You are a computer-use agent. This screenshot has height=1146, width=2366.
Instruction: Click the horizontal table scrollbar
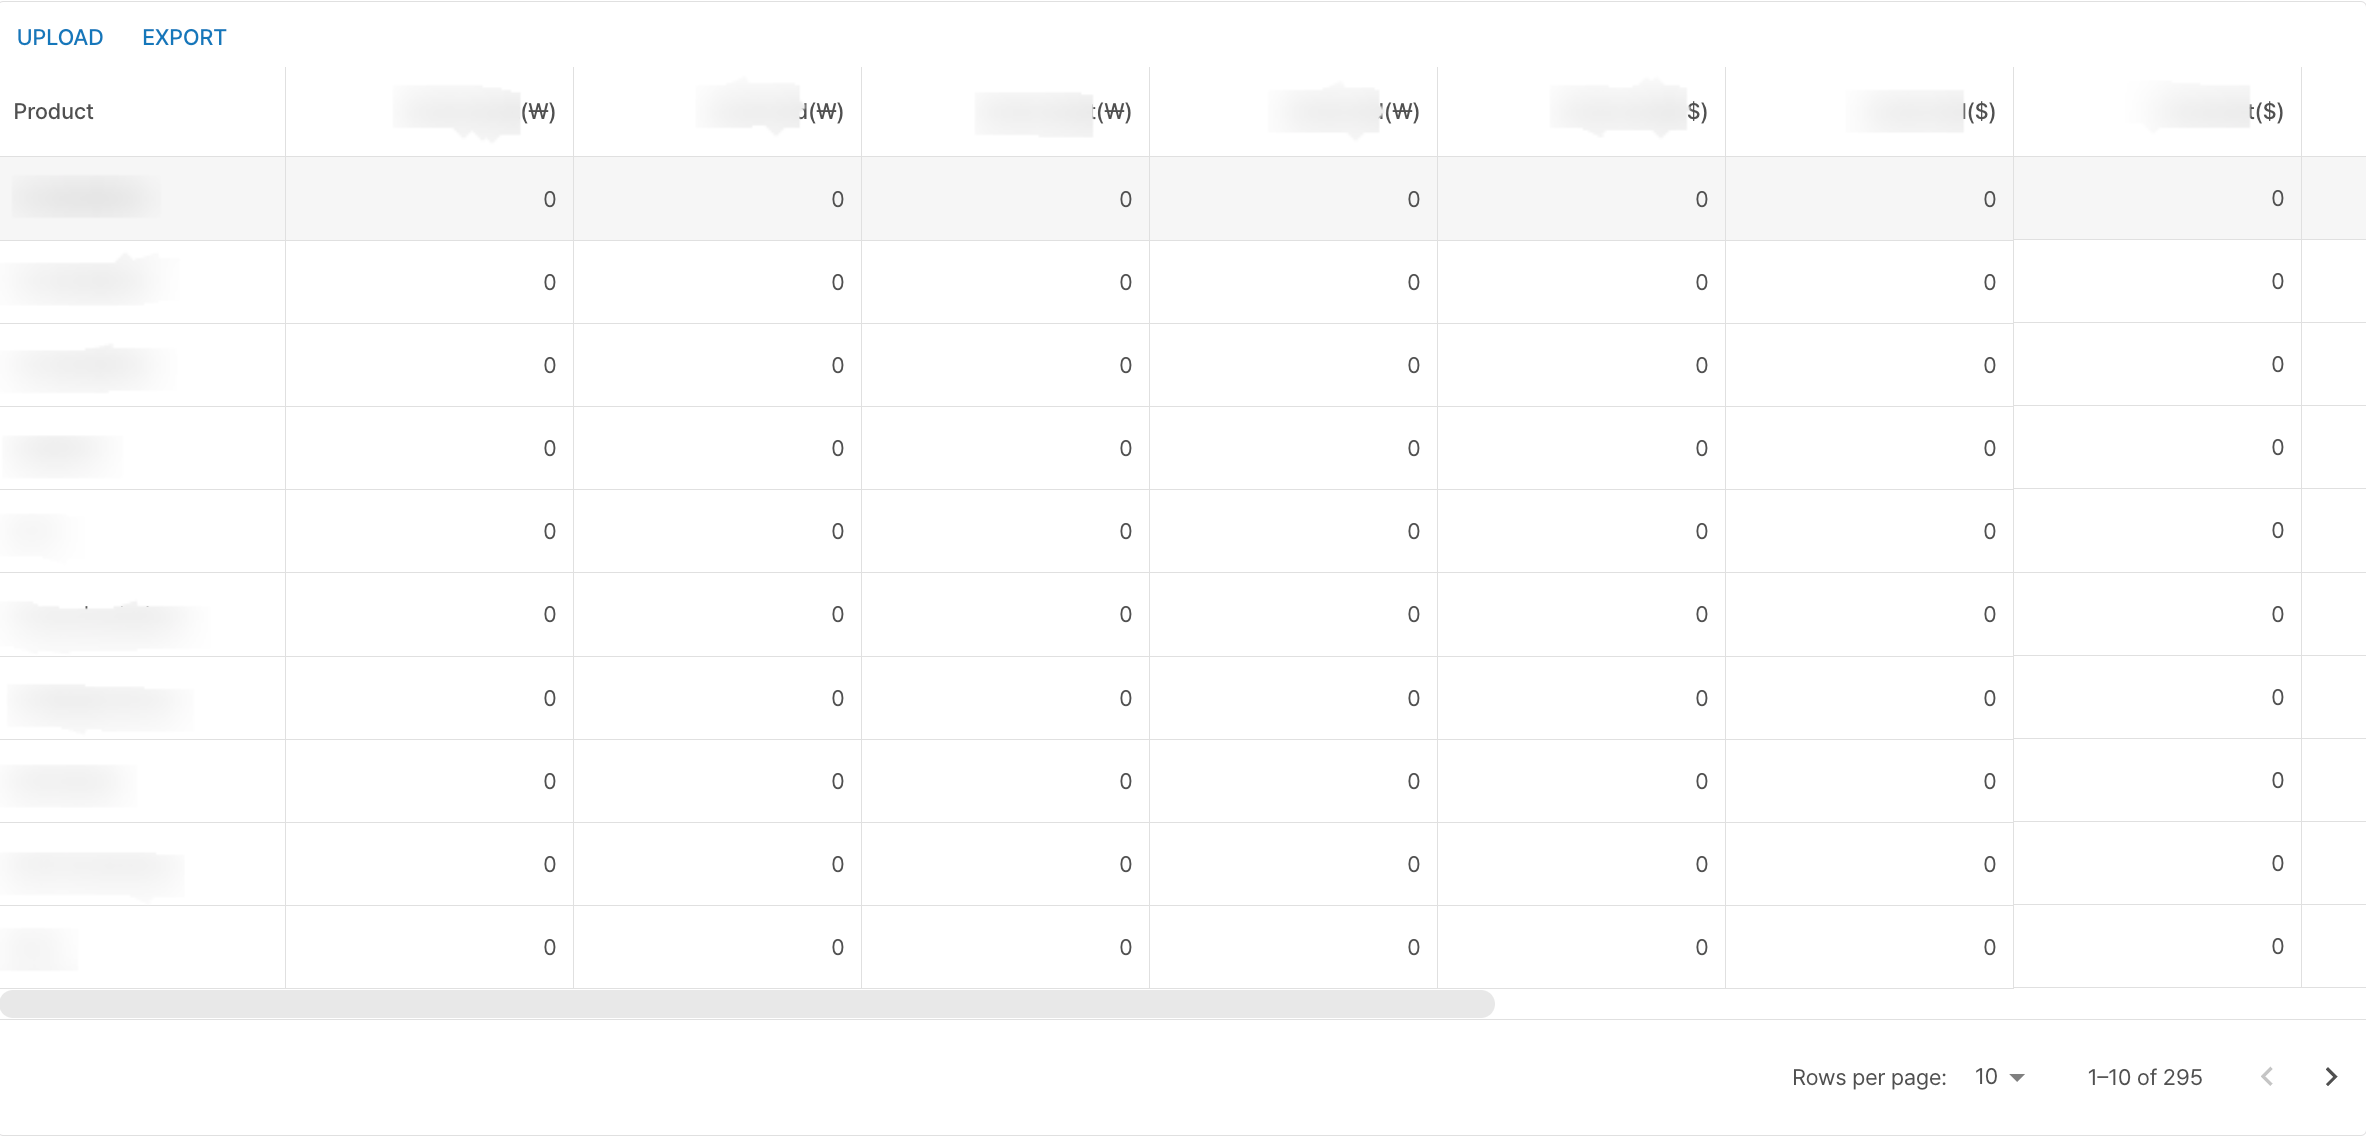(x=746, y=1004)
